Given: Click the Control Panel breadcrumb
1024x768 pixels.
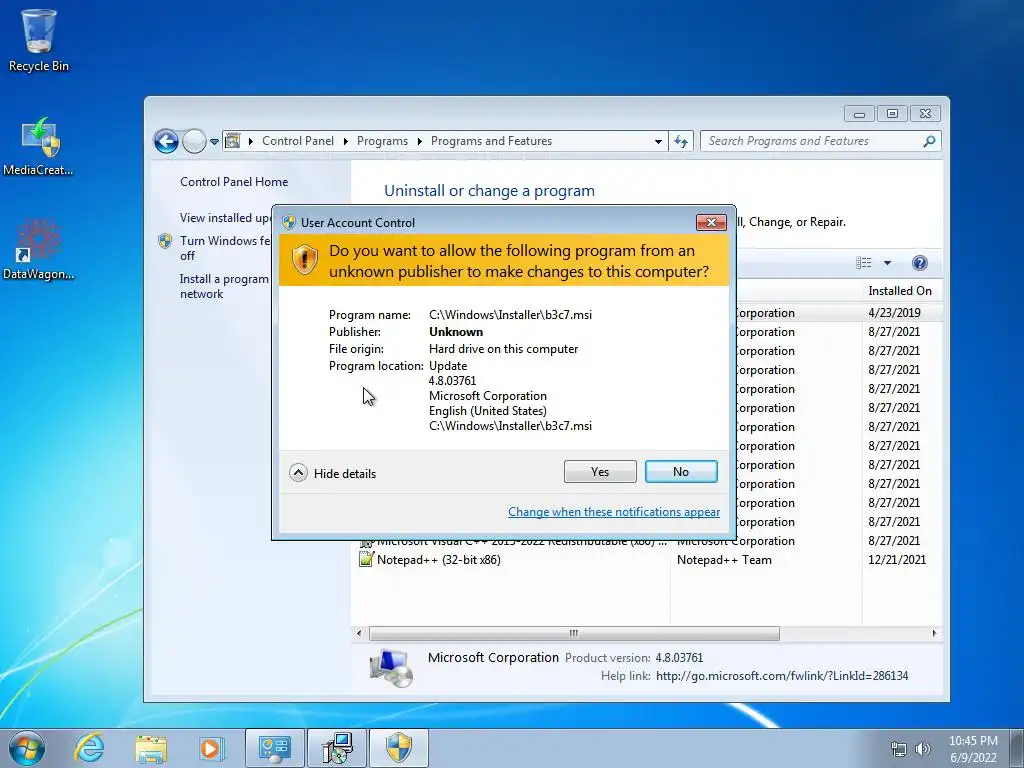Looking at the screenshot, I should click(x=298, y=141).
